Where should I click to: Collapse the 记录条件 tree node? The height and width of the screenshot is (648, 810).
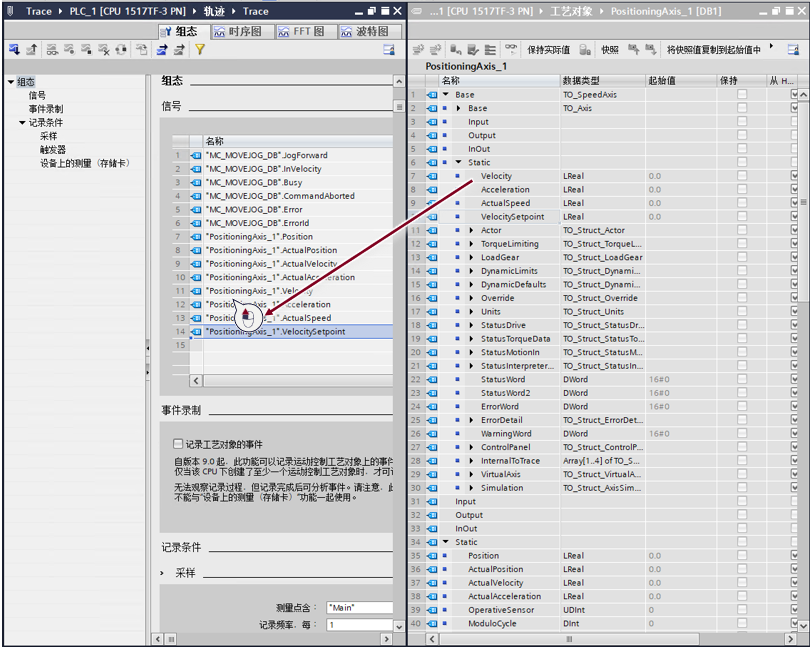(x=22, y=122)
